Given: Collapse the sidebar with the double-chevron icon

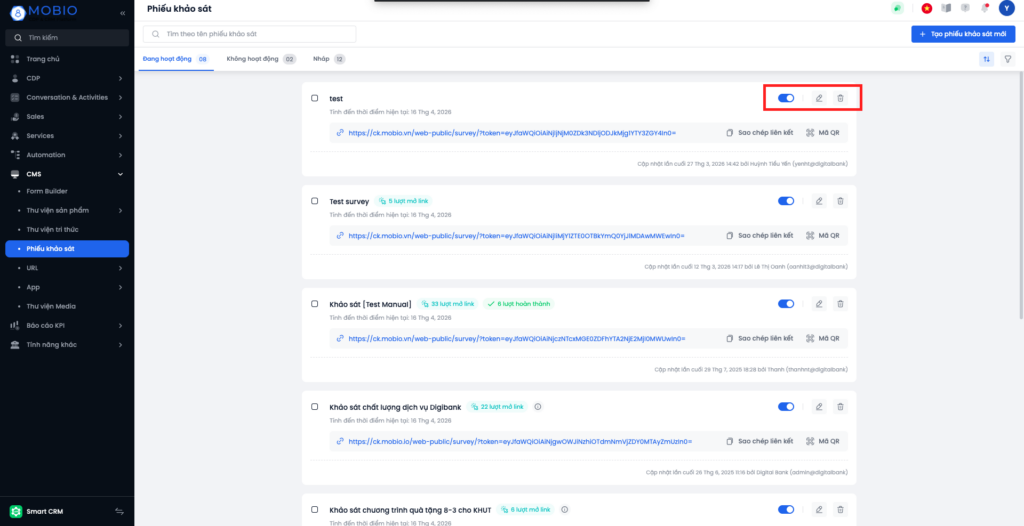Looking at the screenshot, I should coord(122,13).
